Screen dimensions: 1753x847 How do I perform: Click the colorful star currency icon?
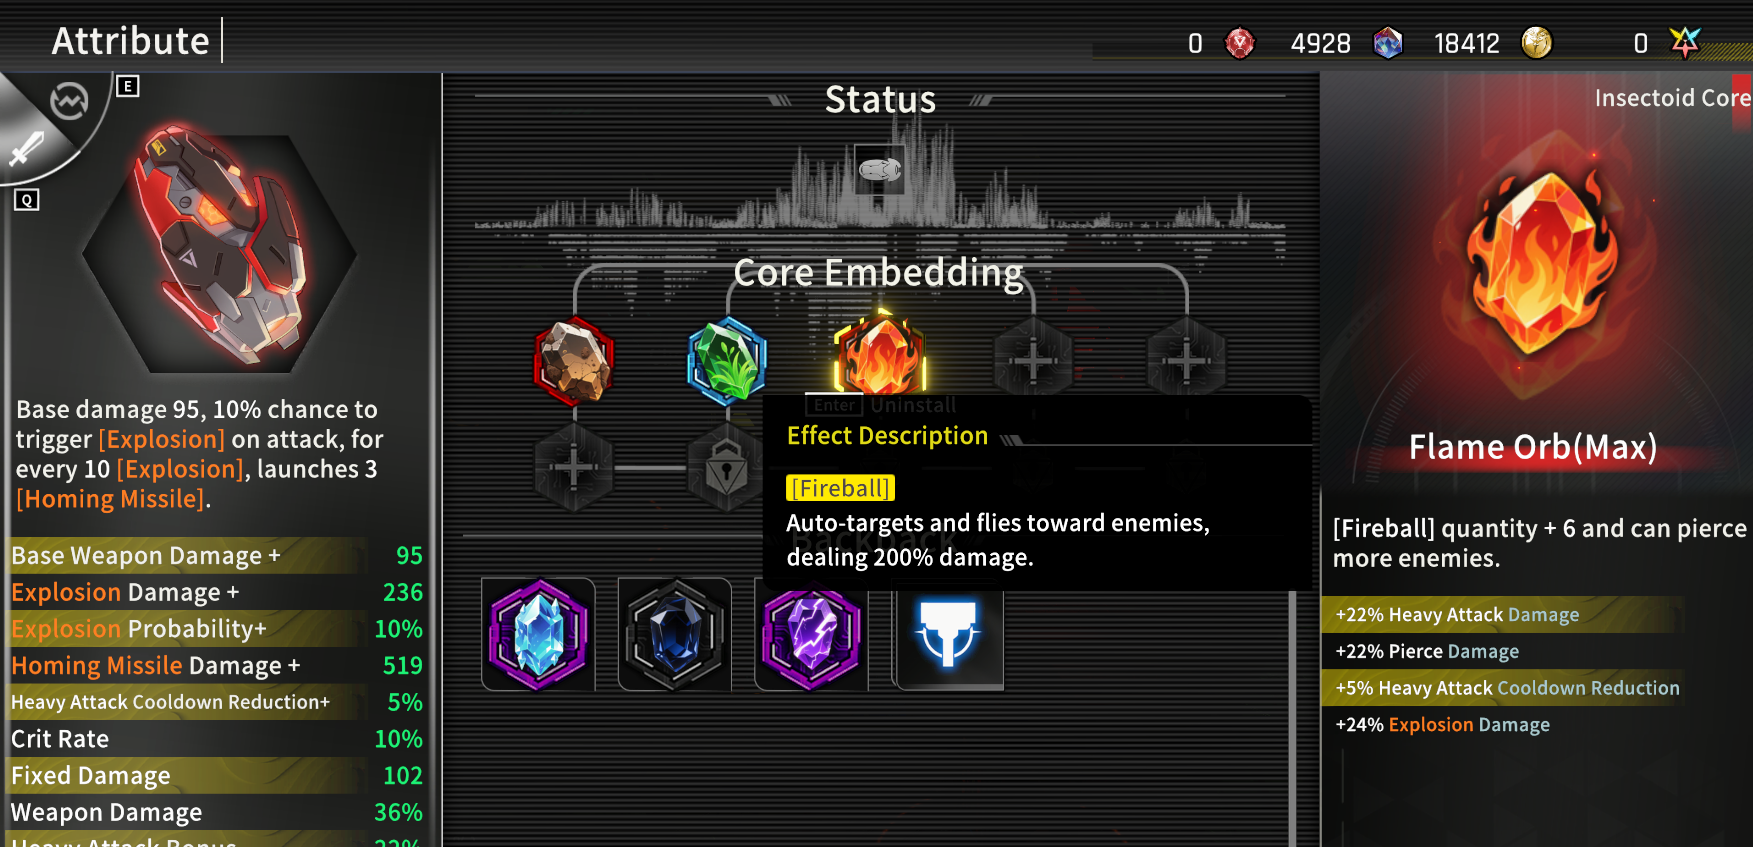[x=1685, y=42]
